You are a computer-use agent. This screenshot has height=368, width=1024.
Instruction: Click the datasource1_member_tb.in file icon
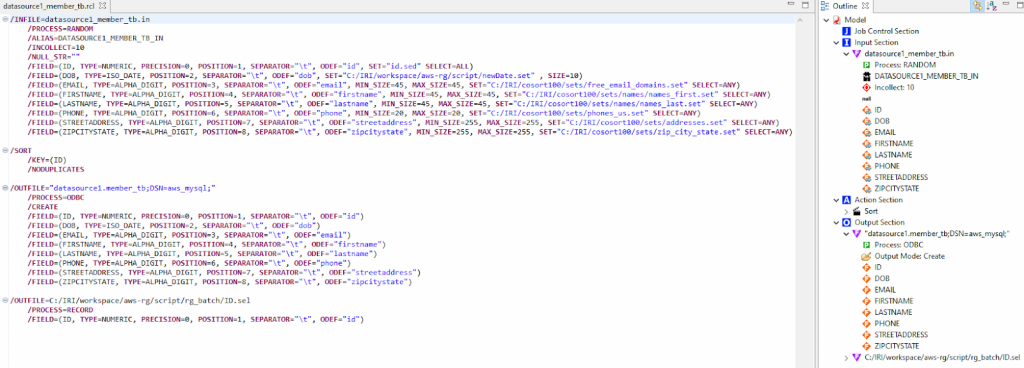857,54
